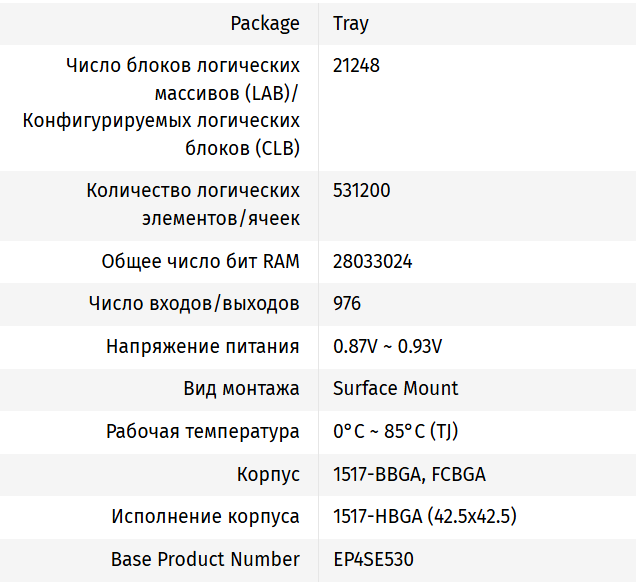Click the LAB/CLB logic blocks label
This screenshot has width=636, height=584.
(182, 107)
